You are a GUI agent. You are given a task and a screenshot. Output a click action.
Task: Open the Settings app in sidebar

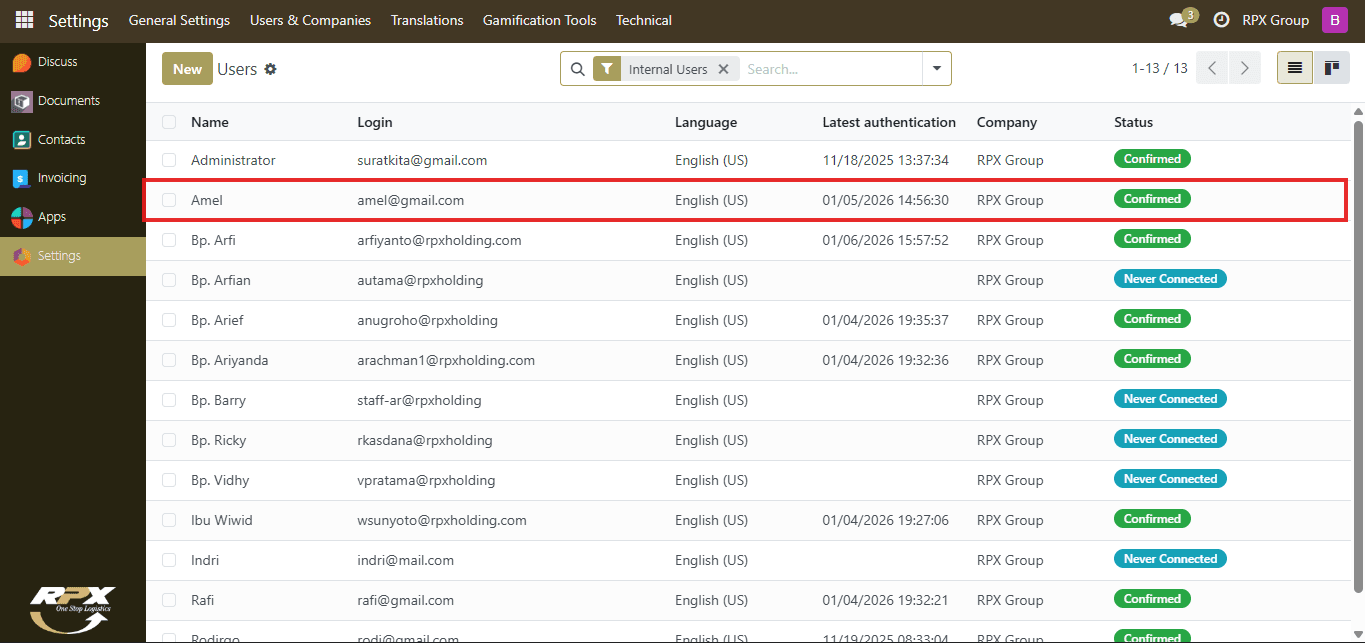(73, 256)
